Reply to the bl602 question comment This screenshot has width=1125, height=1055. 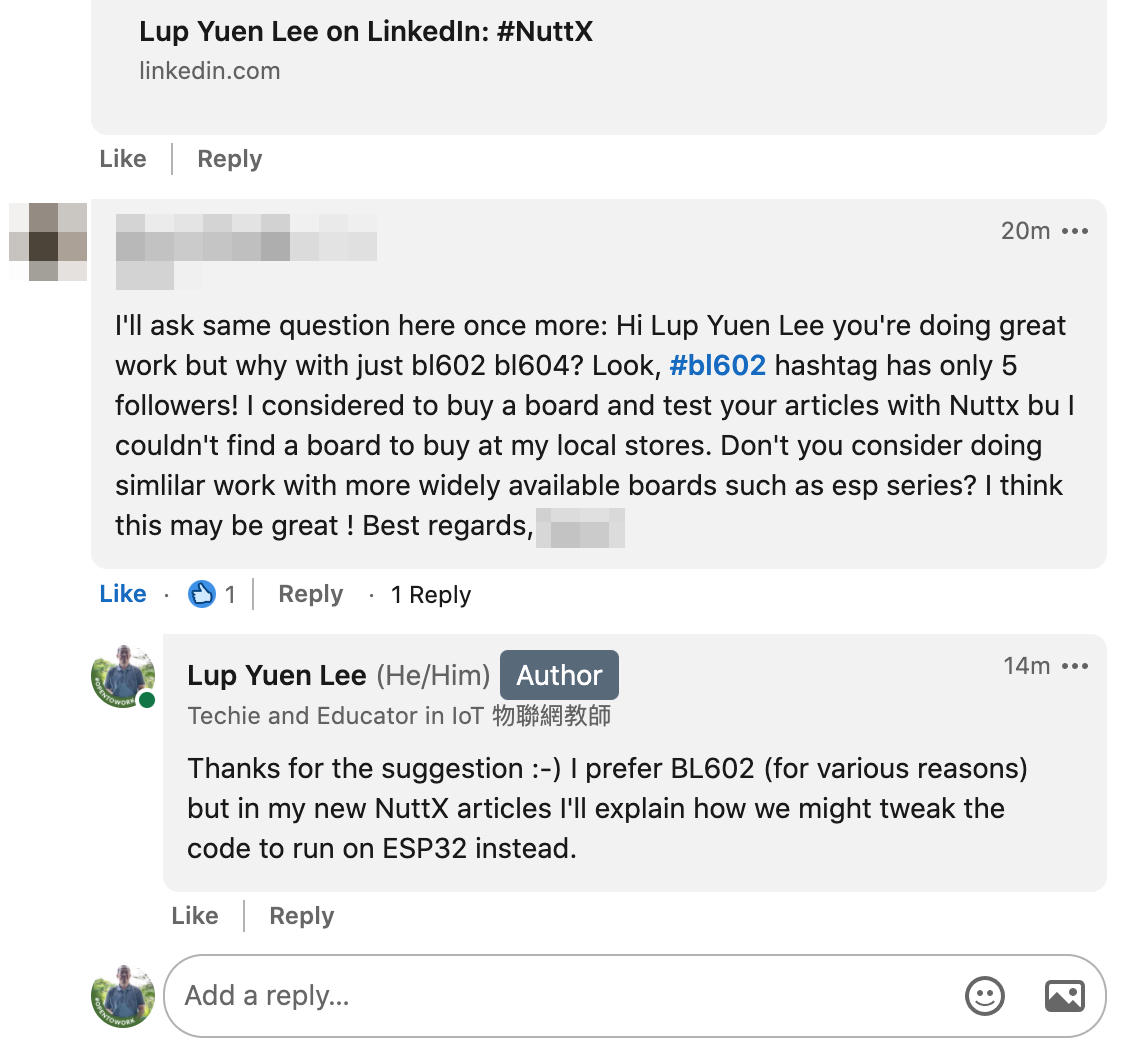[310, 594]
